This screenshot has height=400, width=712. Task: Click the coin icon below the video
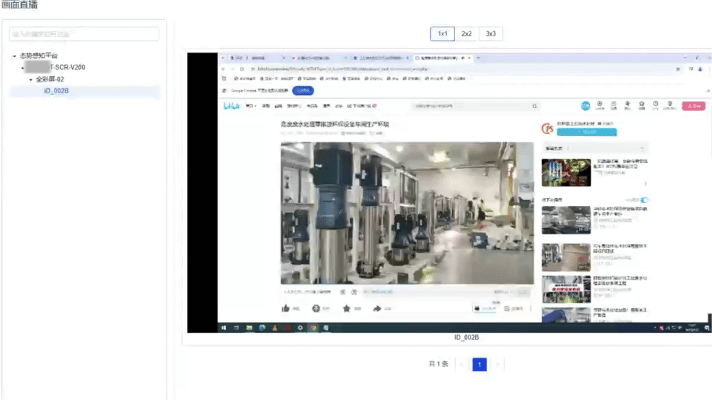pos(316,309)
